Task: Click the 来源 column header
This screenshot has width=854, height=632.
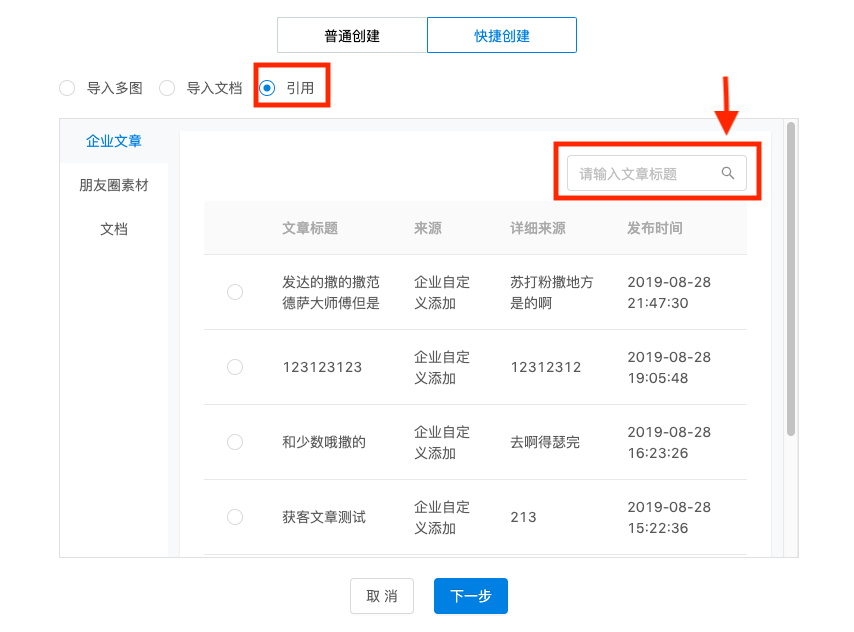Action: click(428, 228)
